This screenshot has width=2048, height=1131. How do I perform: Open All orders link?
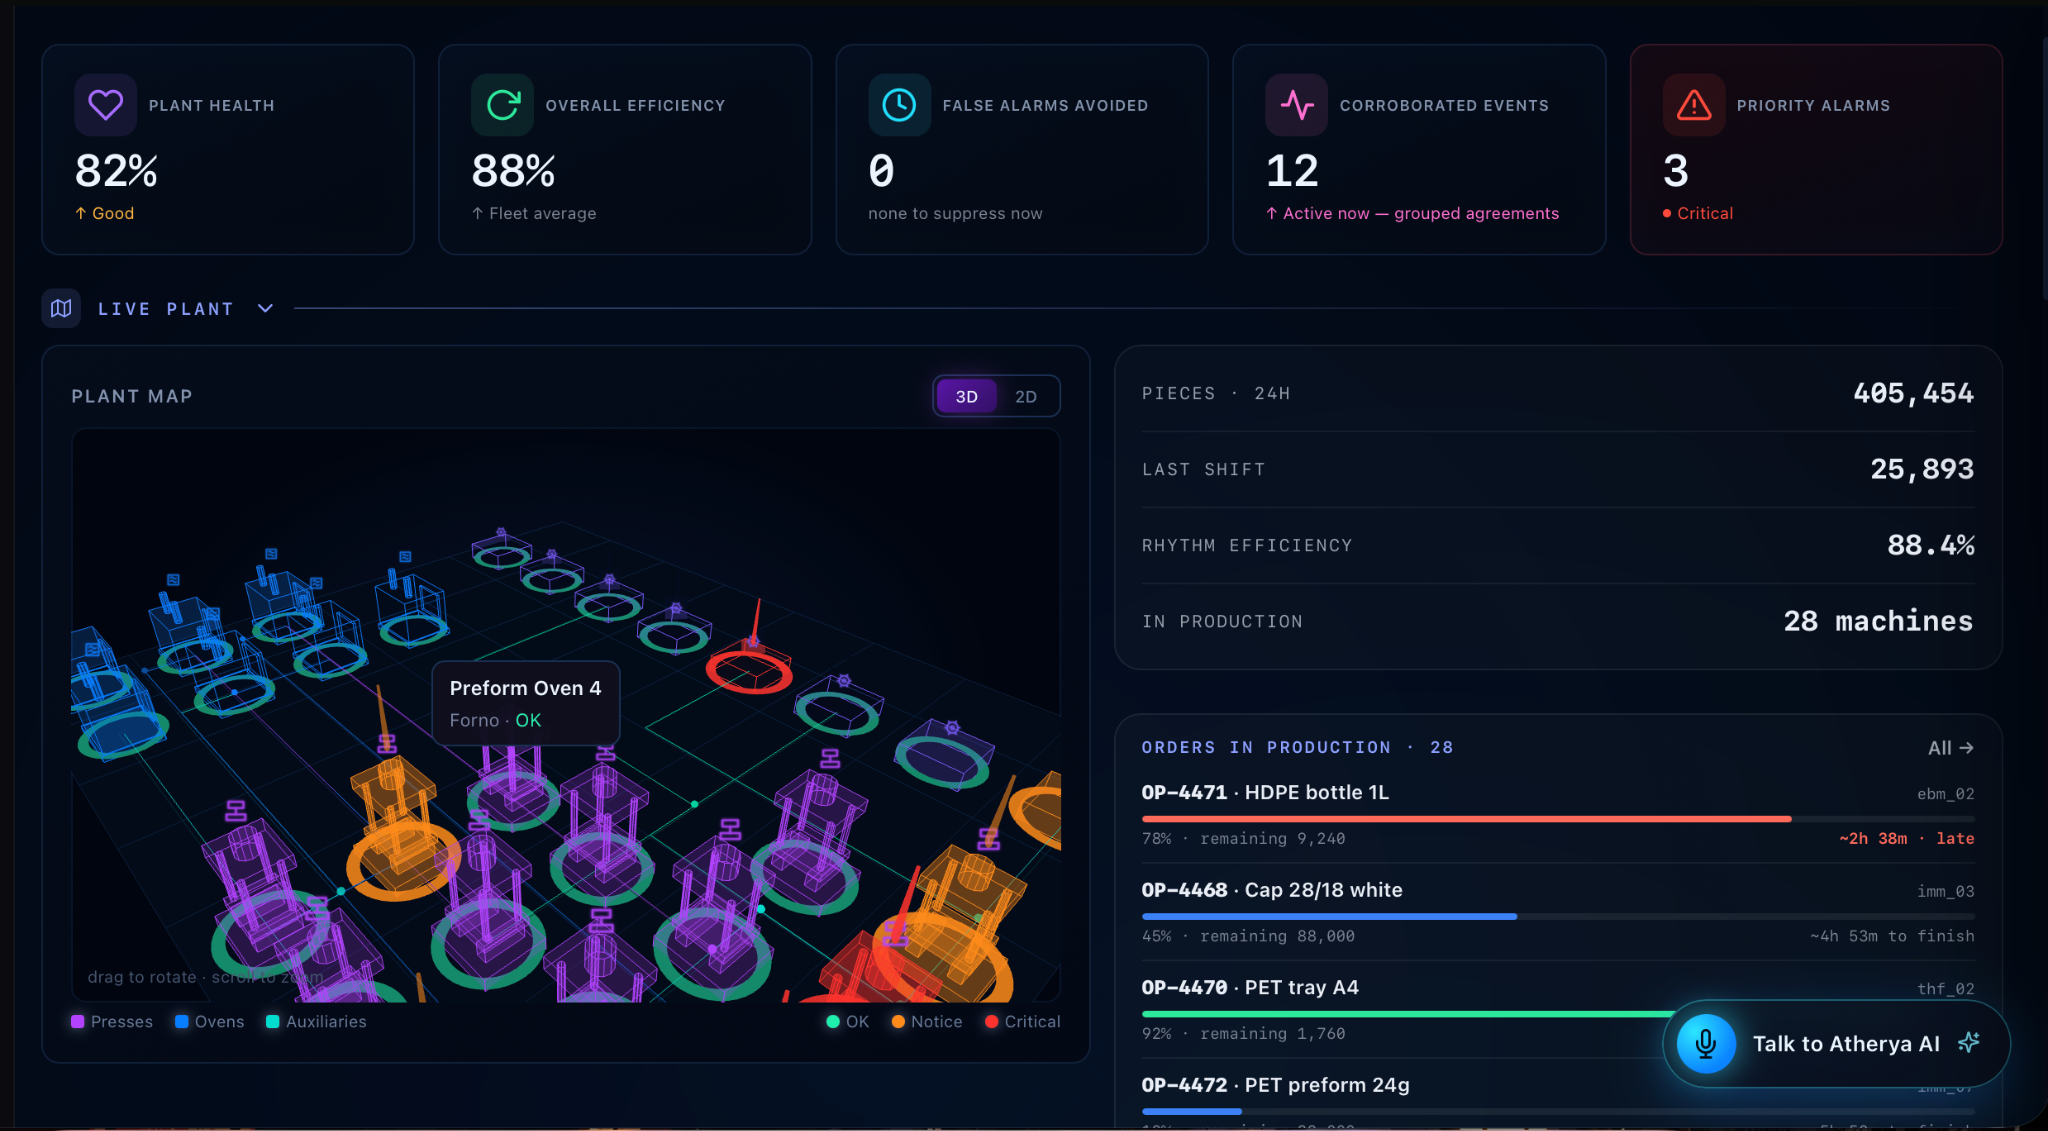pyautogui.click(x=1950, y=748)
